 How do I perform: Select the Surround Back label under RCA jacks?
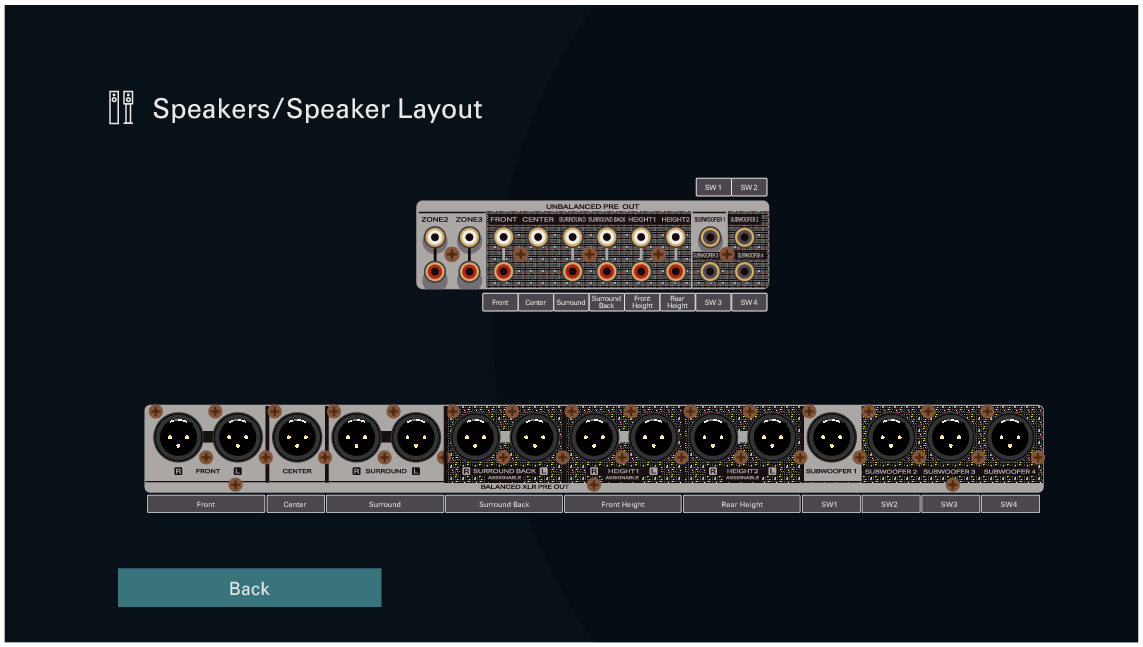pos(606,302)
